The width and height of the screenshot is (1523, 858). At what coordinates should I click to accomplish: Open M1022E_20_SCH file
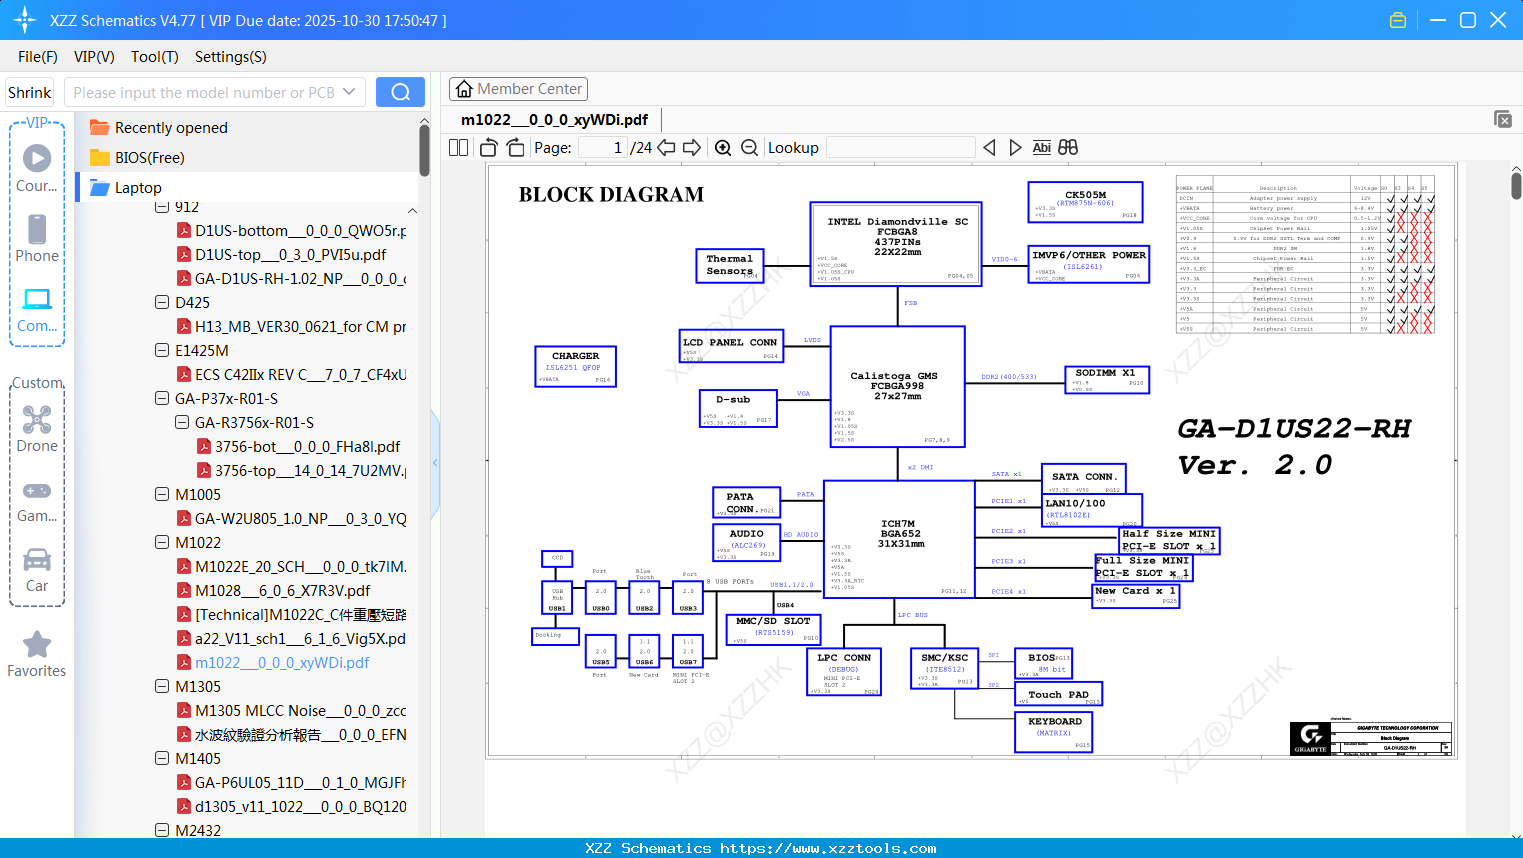click(x=291, y=566)
